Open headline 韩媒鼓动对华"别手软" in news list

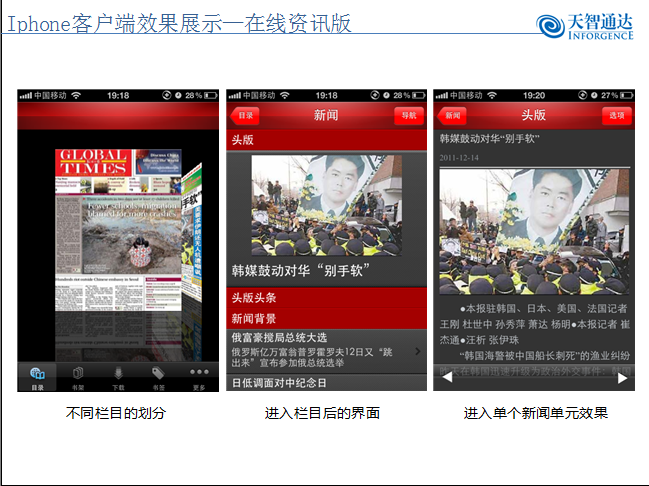pyautogui.click(x=300, y=271)
